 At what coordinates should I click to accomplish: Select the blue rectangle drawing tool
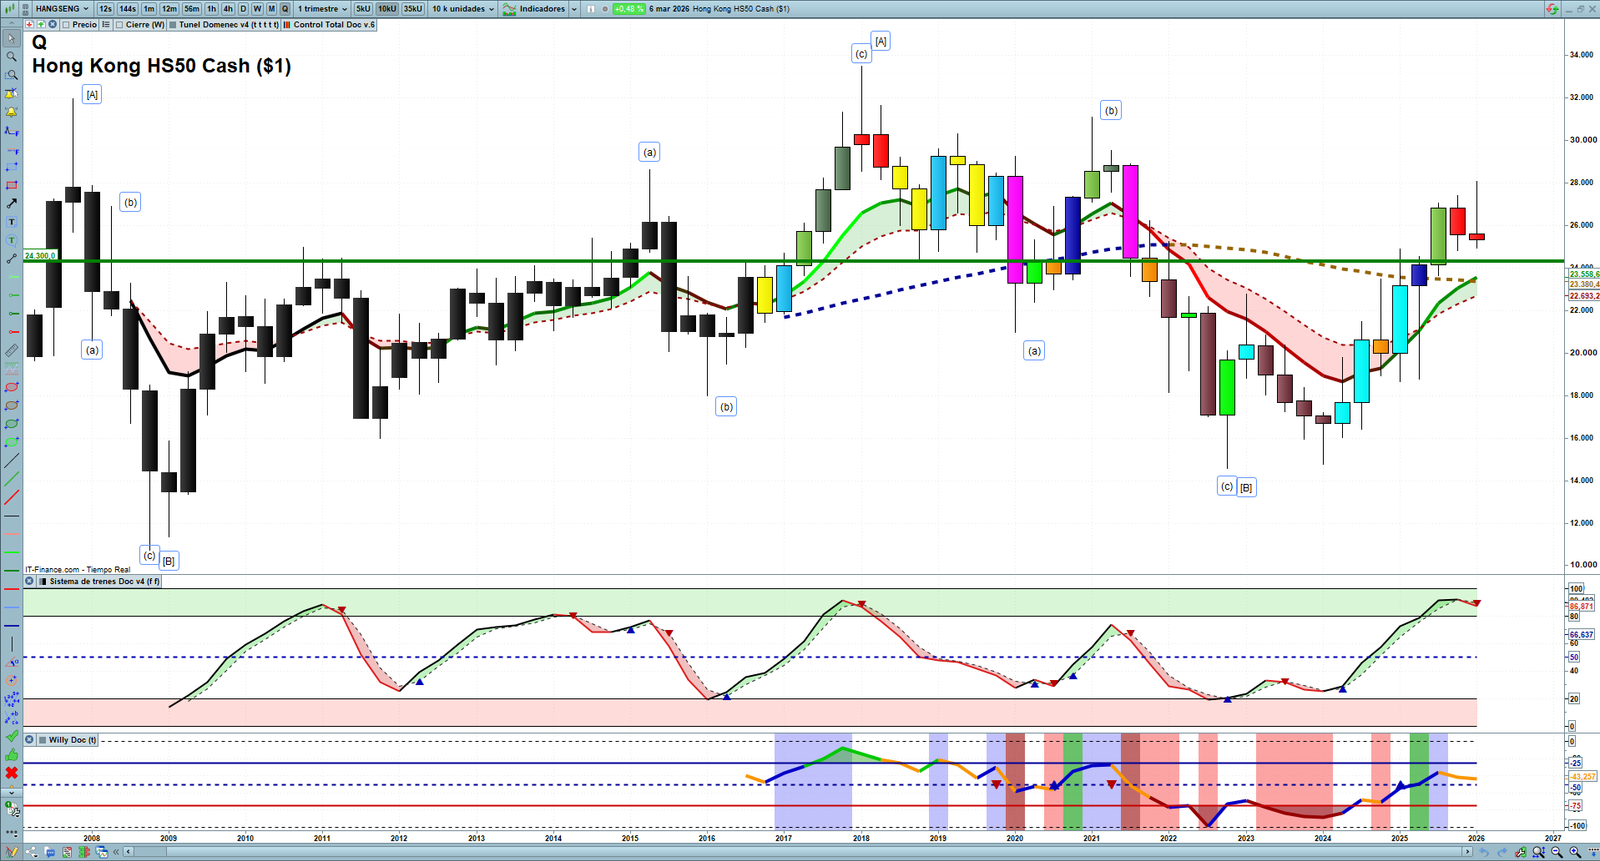point(11,167)
